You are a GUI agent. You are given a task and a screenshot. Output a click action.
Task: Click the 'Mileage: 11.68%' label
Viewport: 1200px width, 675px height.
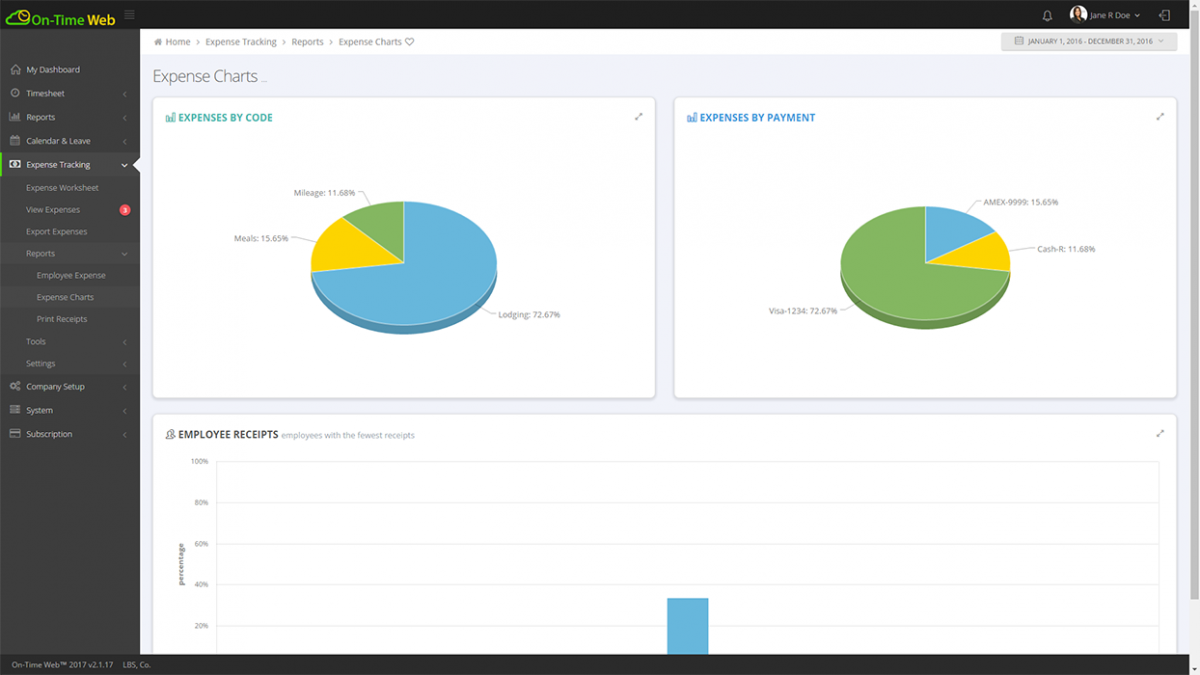click(x=325, y=192)
